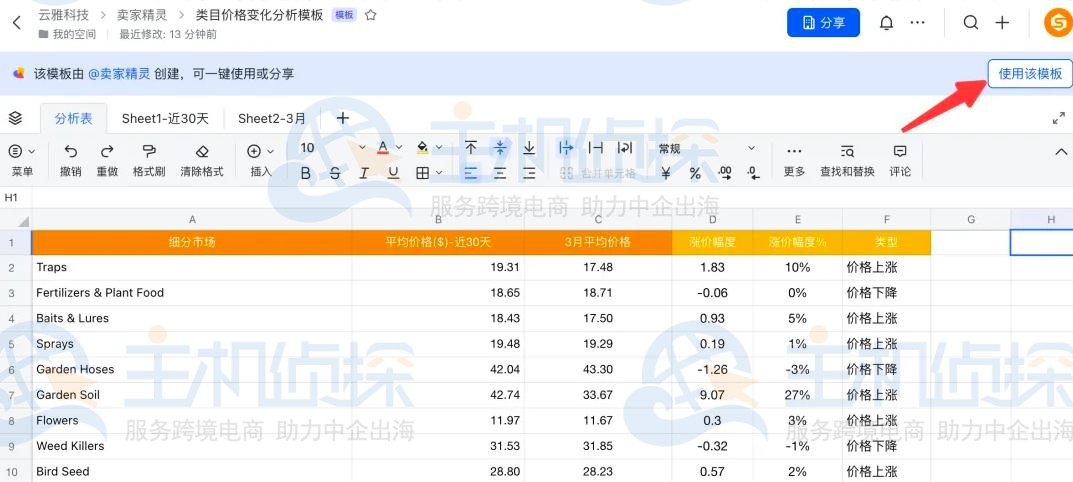Select the Garden Soil cell
Viewport: 1073px width, 482px height.
pyautogui.click(x=192, y=395)
